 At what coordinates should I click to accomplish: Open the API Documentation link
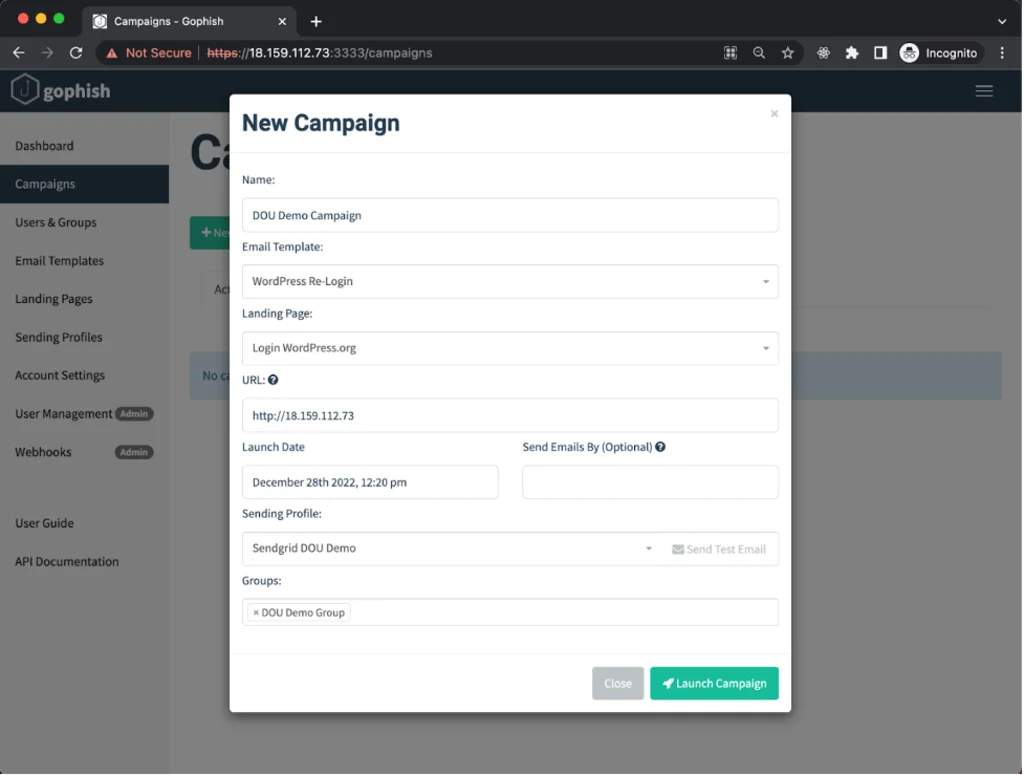[x=67, y=561]
